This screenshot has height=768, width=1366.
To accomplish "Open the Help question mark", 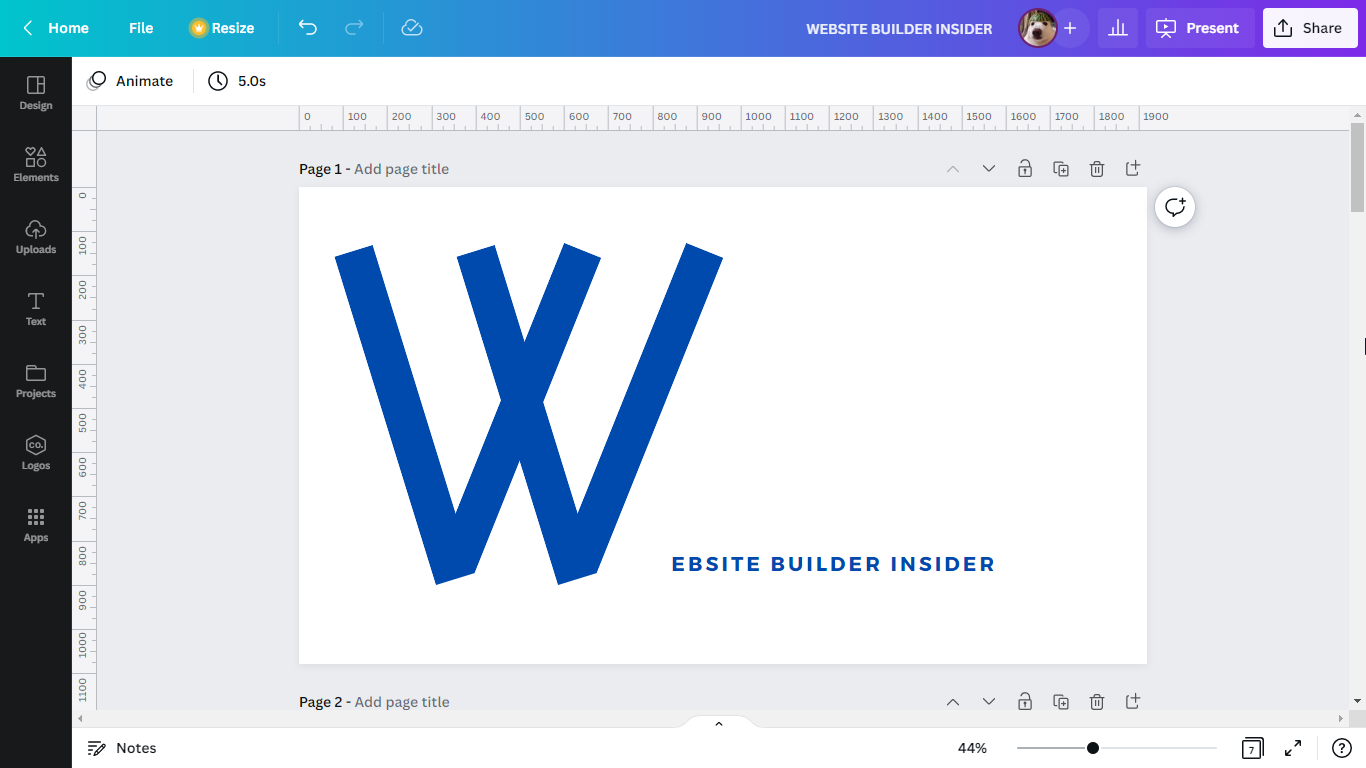I will (x=1342, y=748).
